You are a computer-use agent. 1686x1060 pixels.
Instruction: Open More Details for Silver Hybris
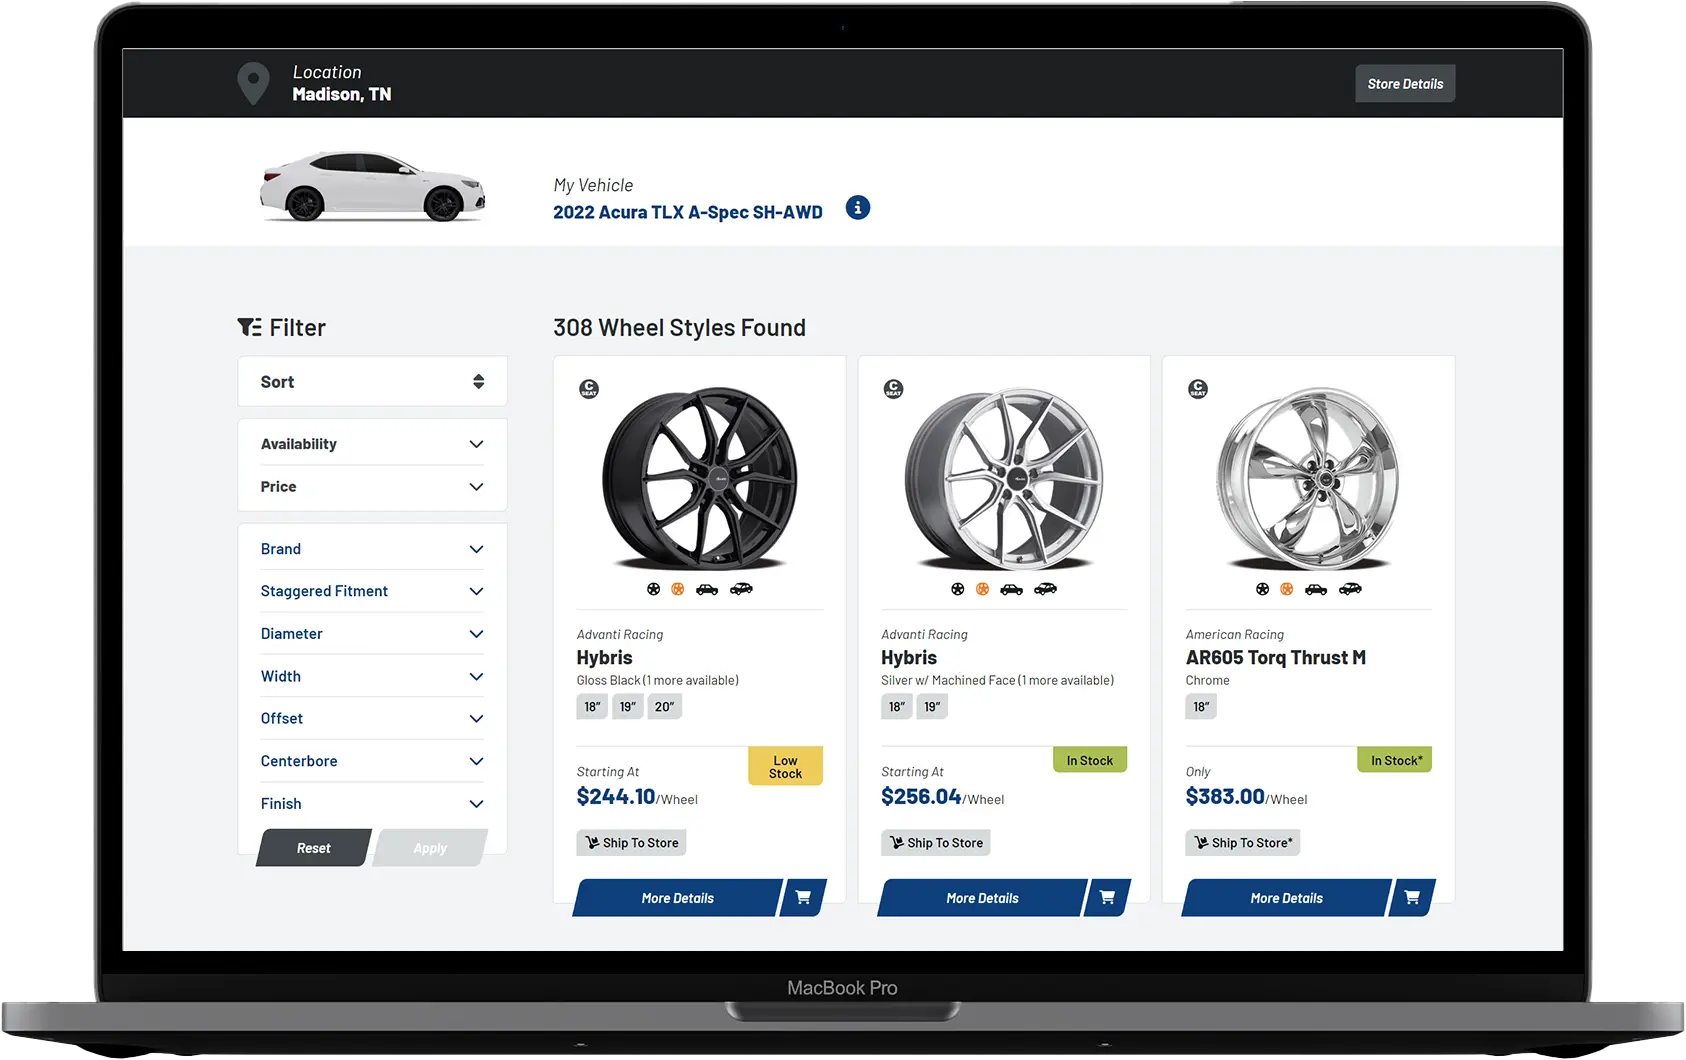pyautogui.click(x=982, y=898)
